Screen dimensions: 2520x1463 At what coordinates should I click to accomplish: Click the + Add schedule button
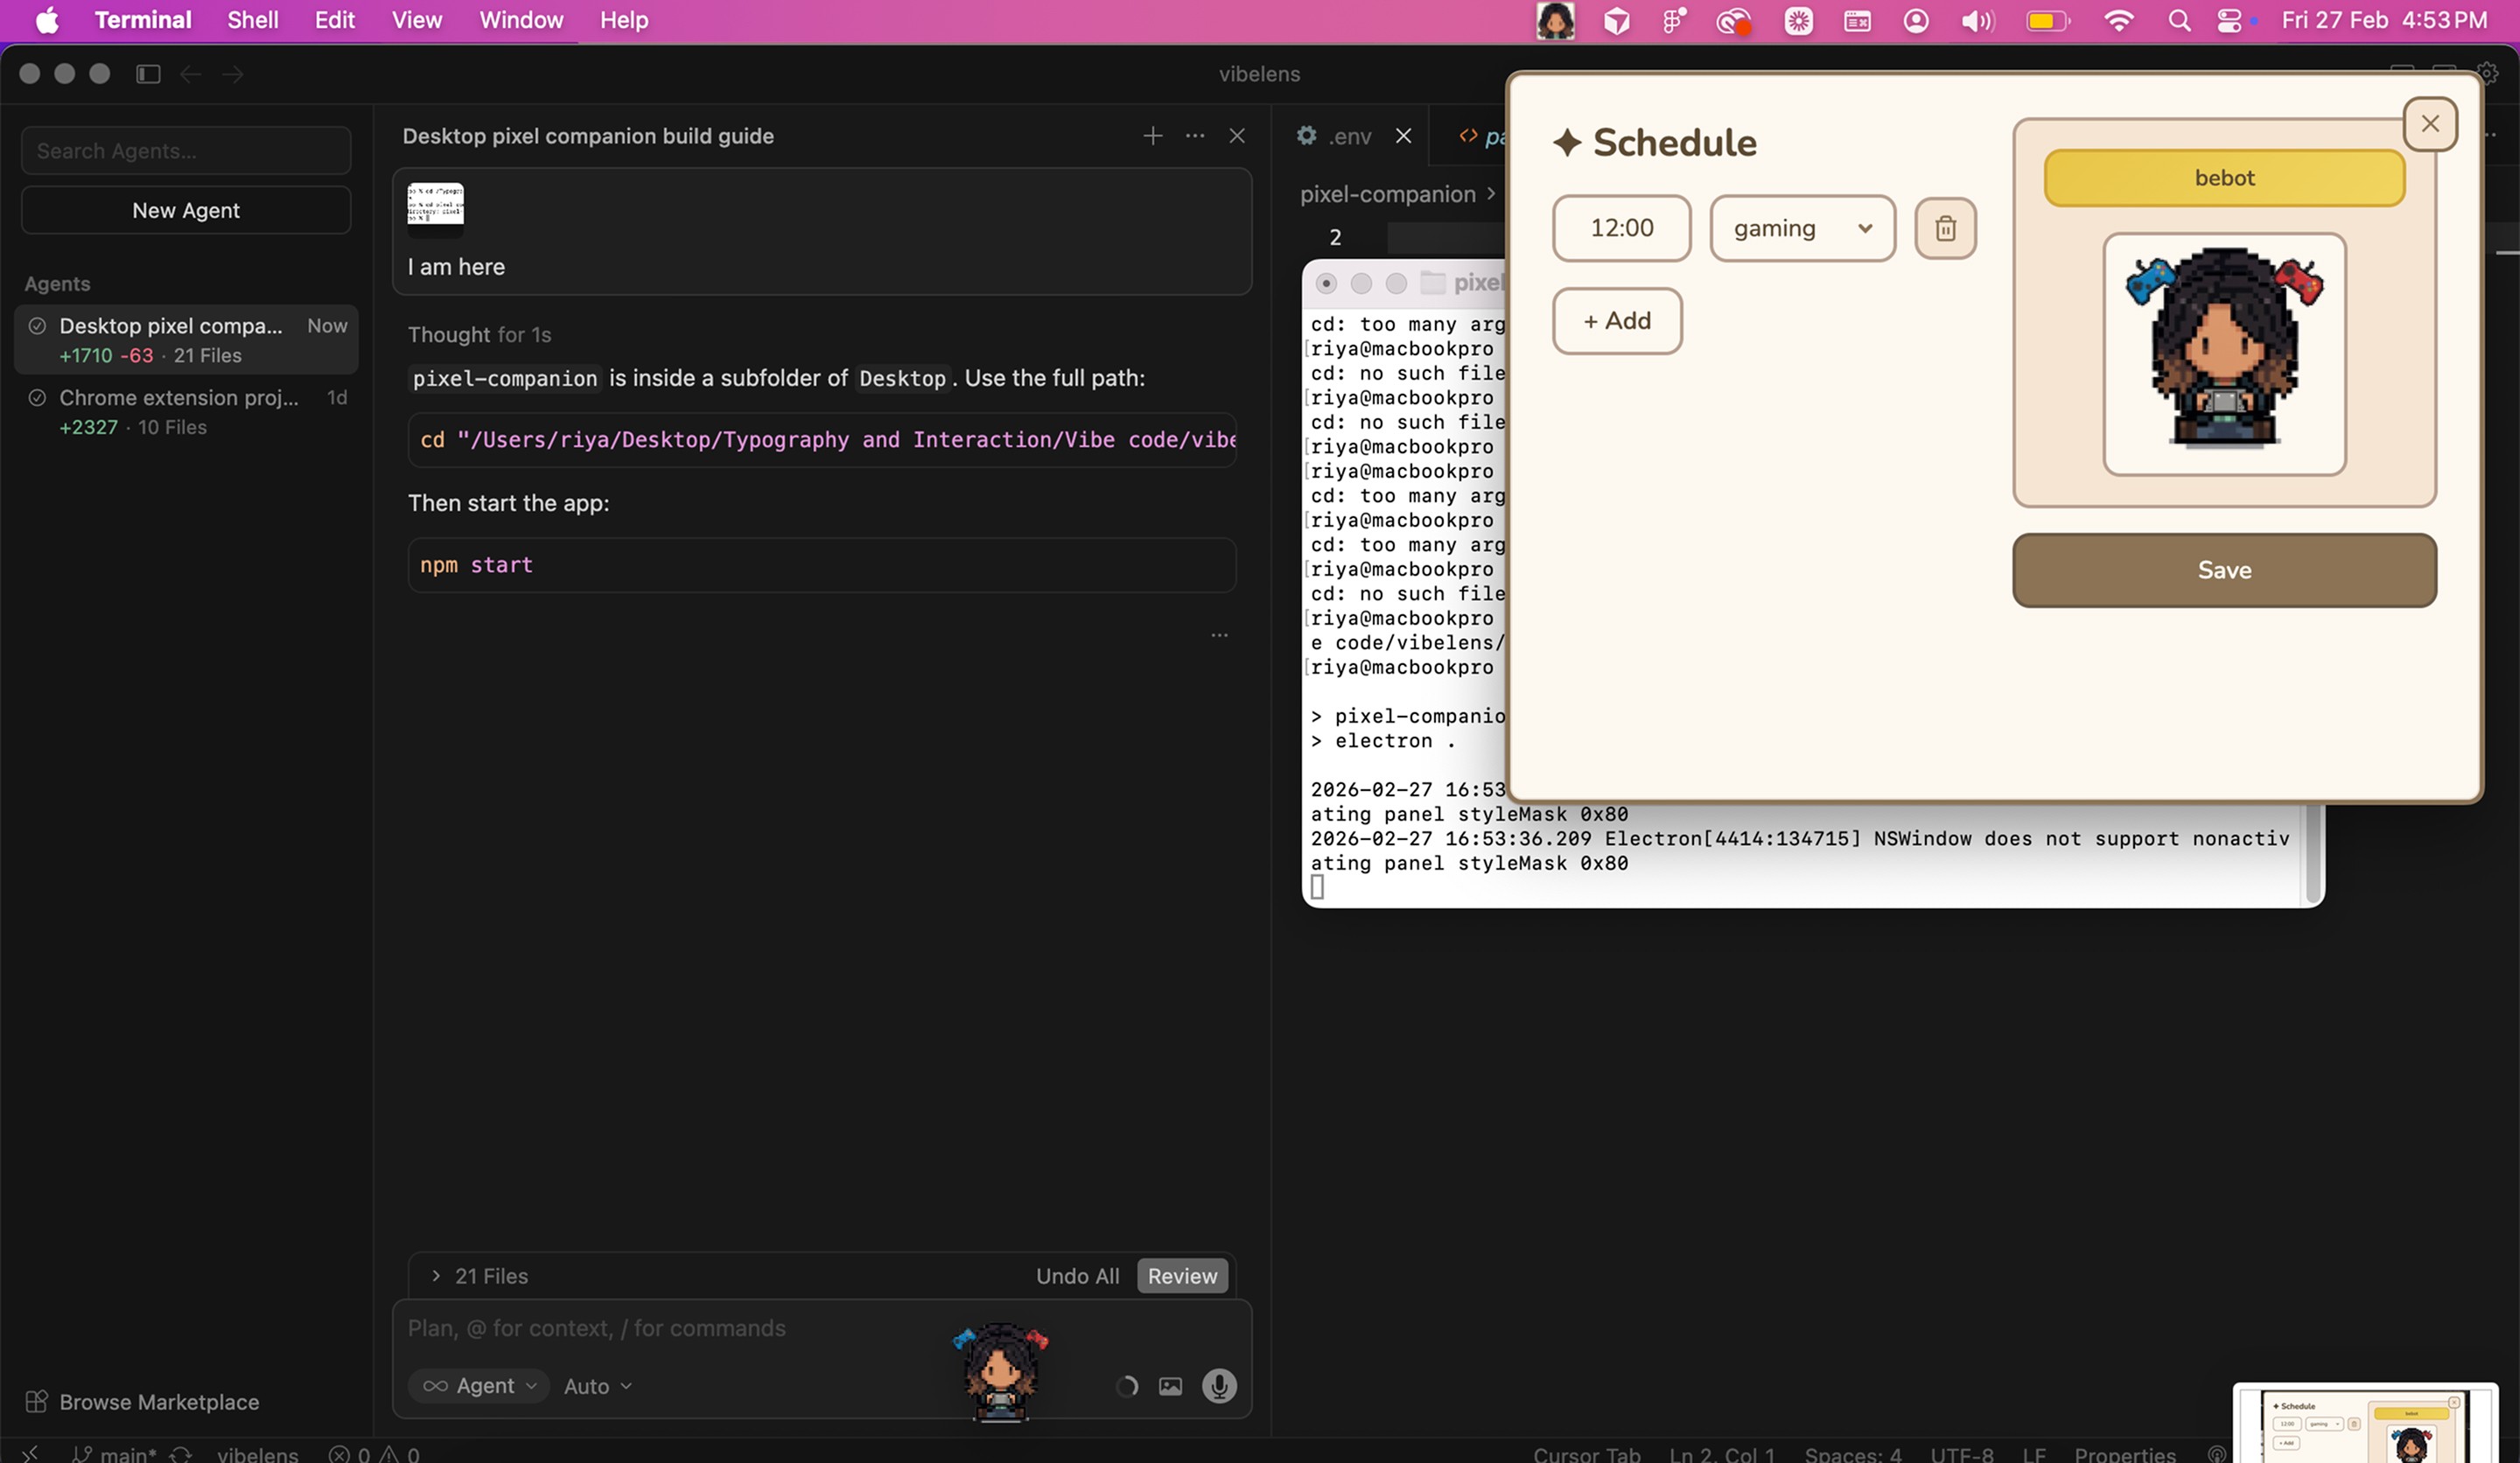(1616, 321)
